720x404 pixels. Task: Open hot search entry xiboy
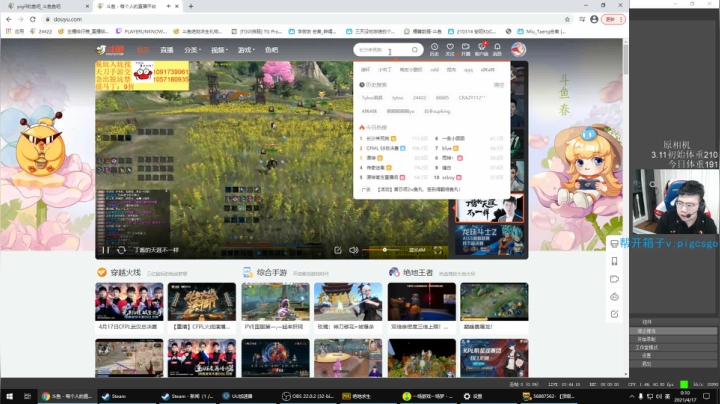[449, 177]
